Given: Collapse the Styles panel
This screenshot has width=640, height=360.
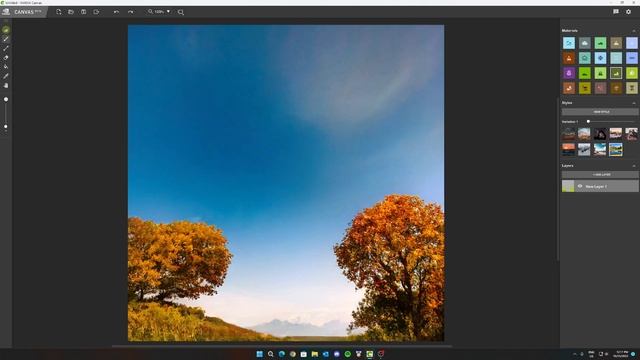Looking at the screenshot, I should tap(634, 103).
